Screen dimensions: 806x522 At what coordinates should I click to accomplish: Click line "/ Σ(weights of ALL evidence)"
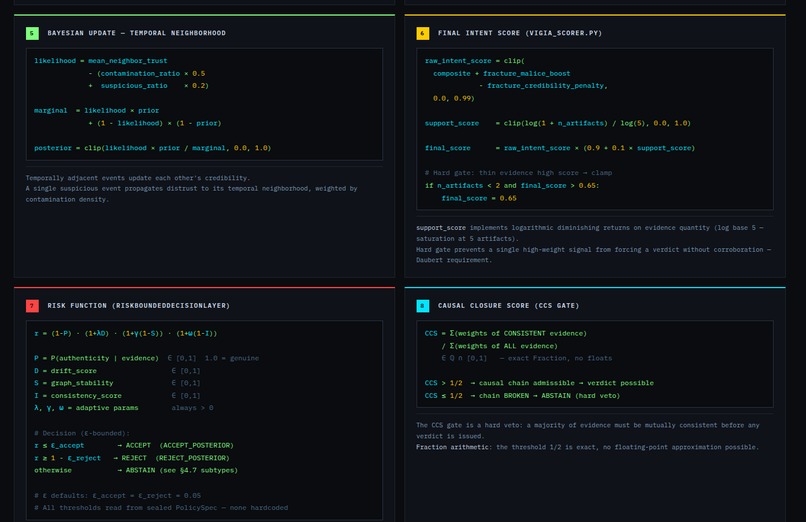tap(499, 346)
